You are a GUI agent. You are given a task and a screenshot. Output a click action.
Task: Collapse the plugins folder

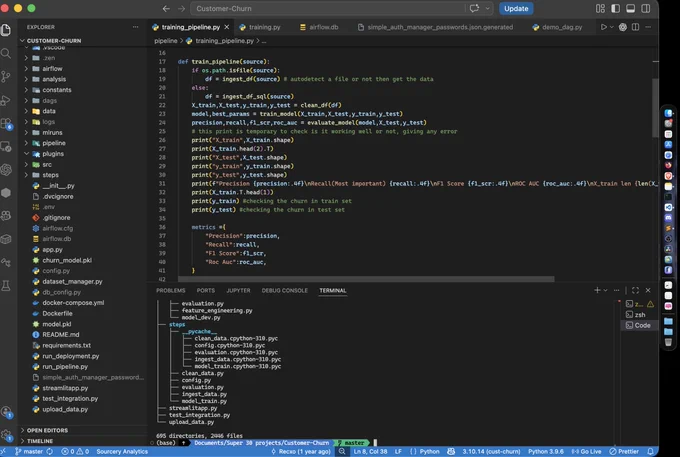point(53,154)
